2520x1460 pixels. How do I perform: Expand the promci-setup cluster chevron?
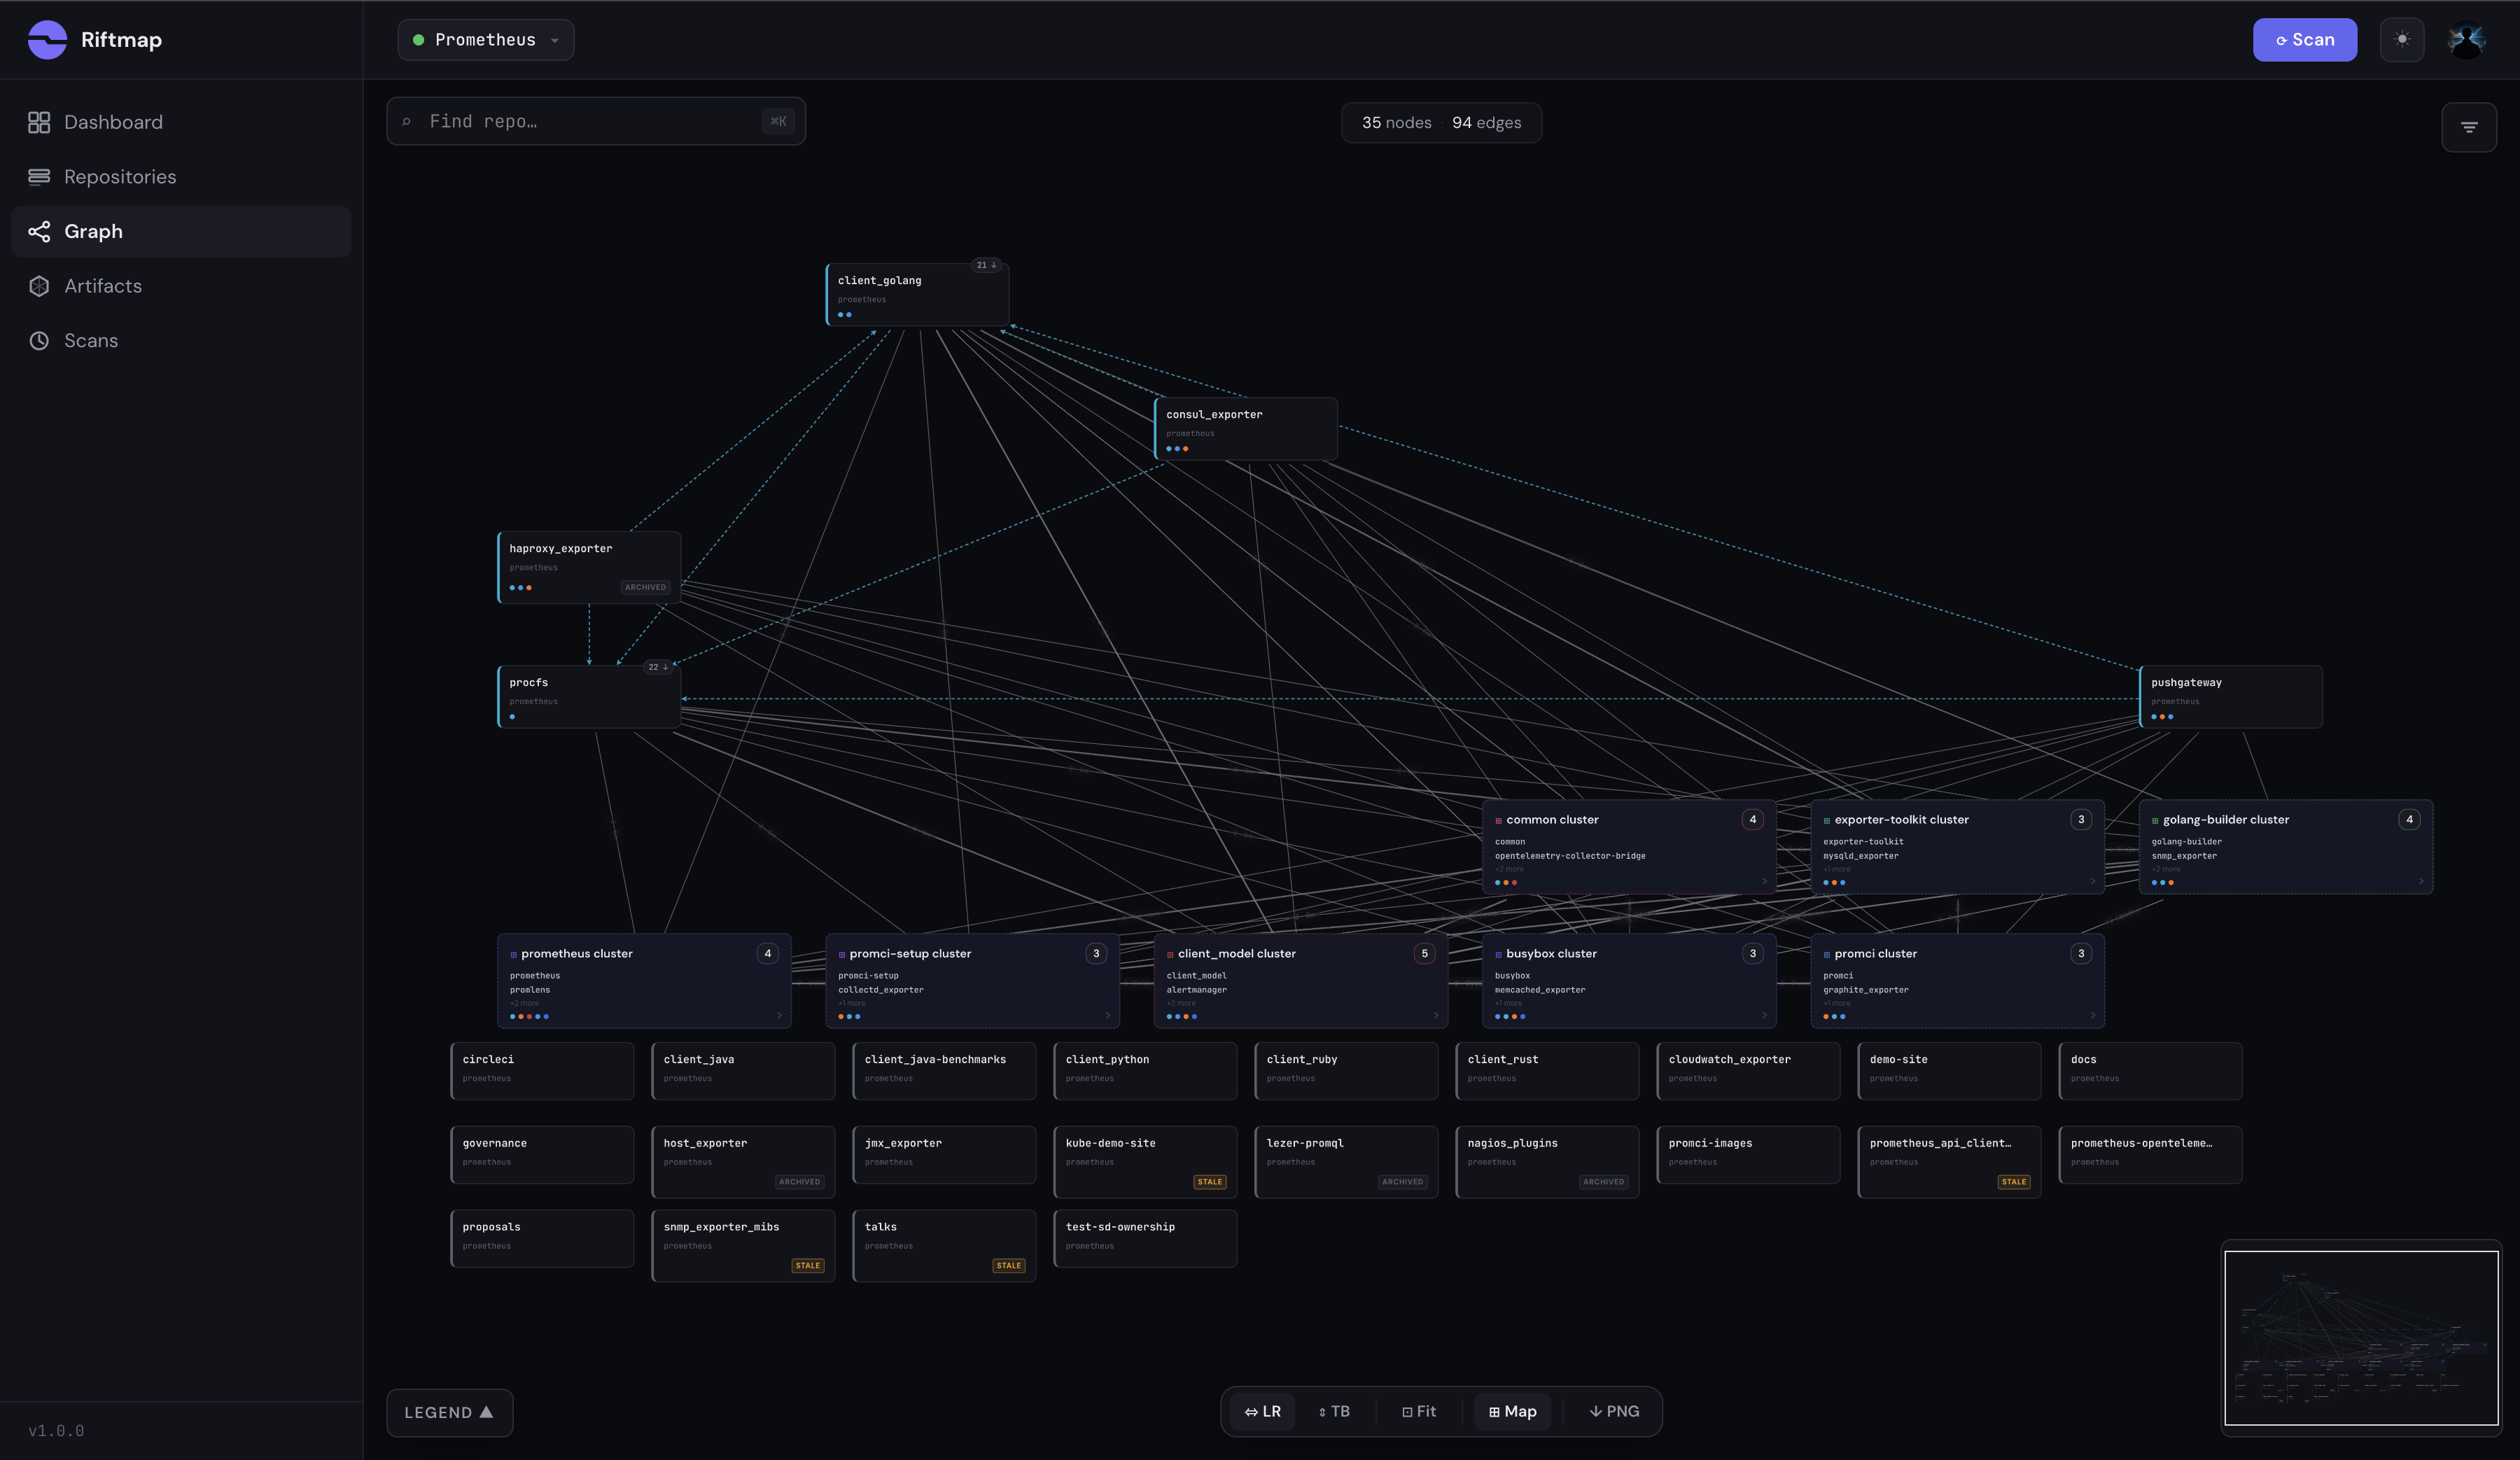click(x=1108, y=1015)
